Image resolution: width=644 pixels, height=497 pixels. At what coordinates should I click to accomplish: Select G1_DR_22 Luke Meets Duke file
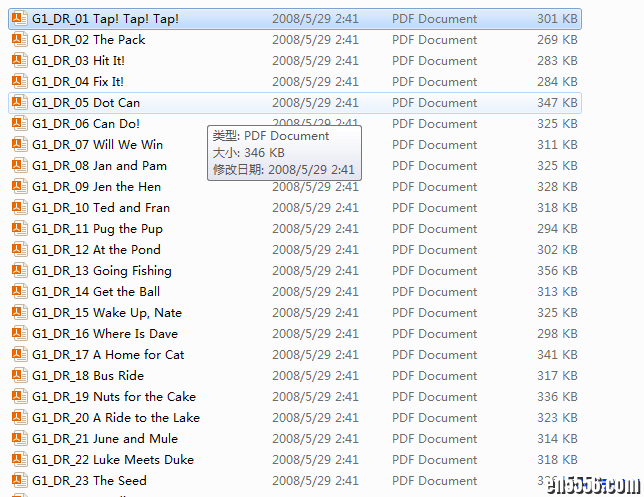pos(112,460)
